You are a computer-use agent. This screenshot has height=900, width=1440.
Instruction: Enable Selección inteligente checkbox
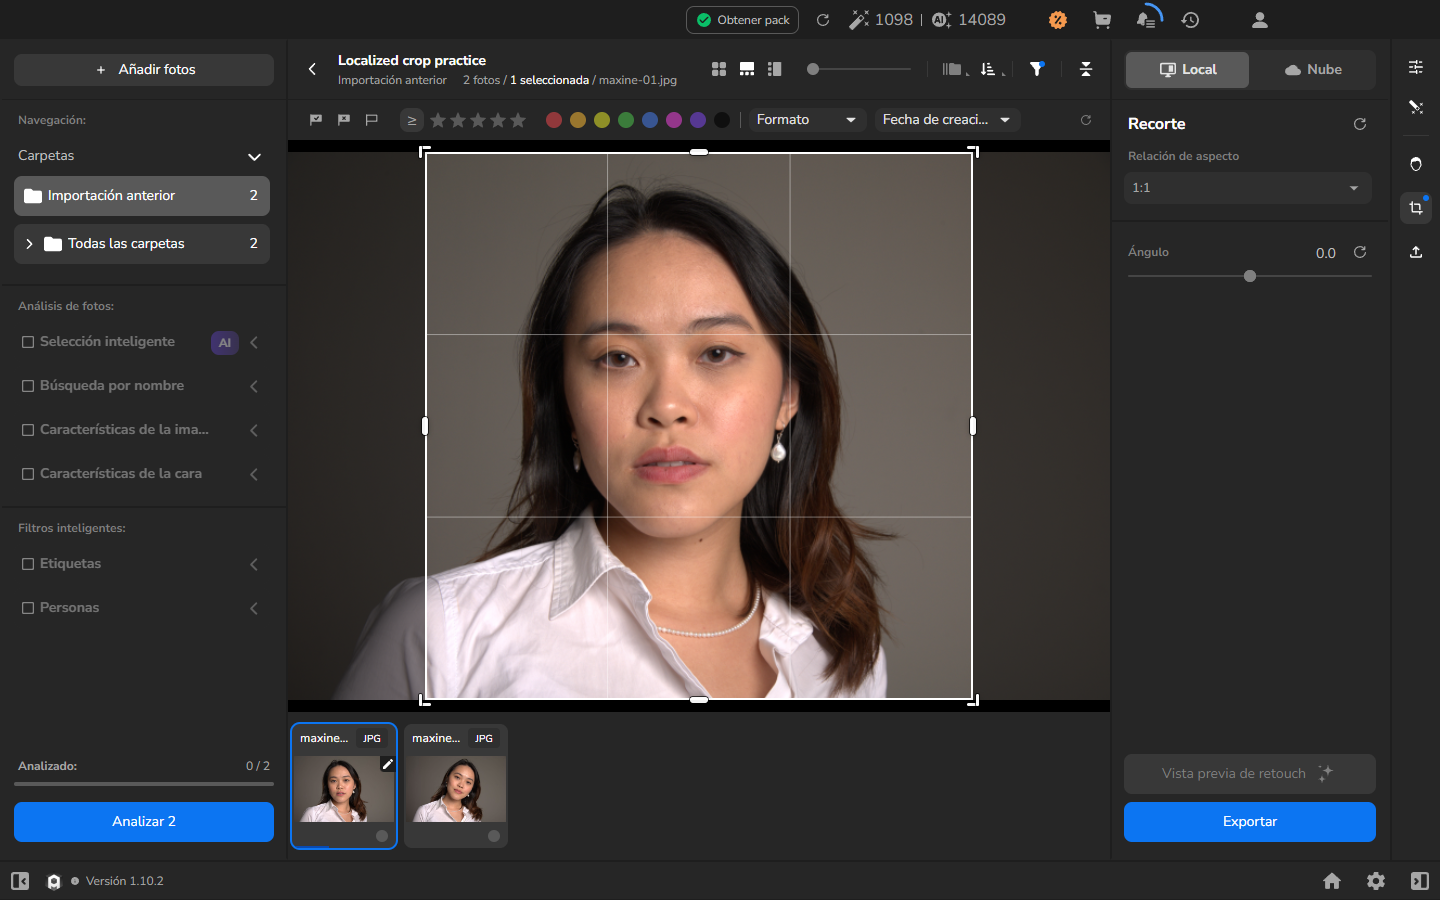(28, 342)
